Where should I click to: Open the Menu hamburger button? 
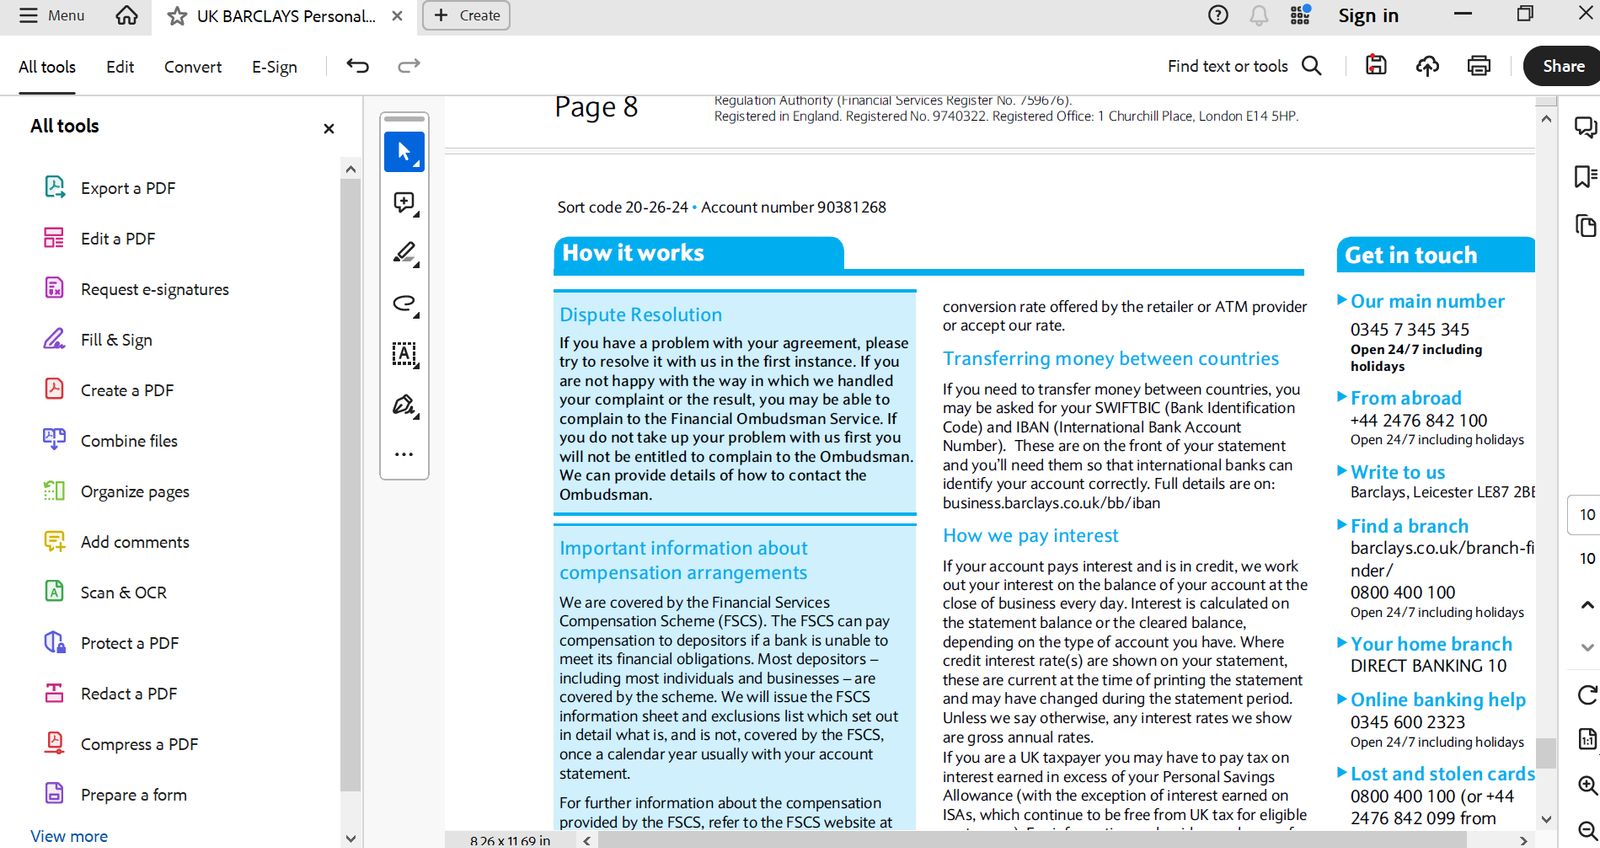click(x=52, y=16)
